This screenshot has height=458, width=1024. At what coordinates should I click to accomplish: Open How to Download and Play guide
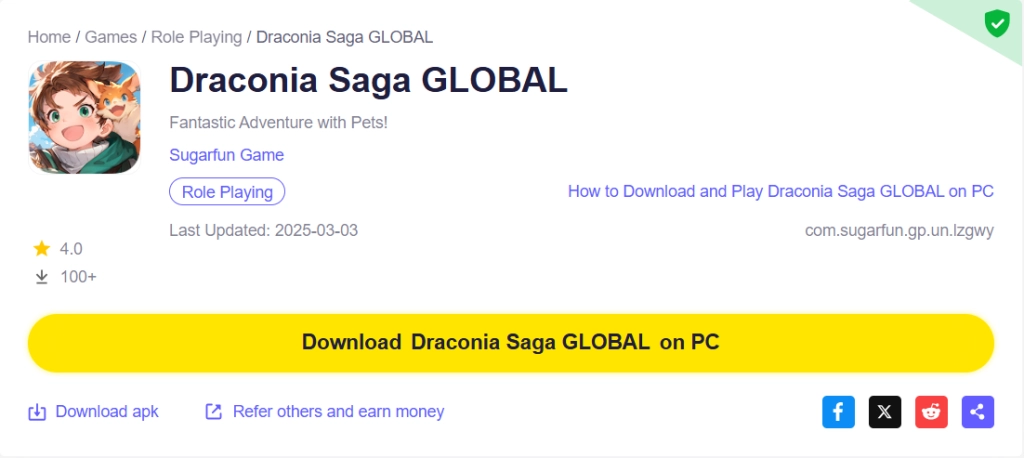tap(780, 191)
